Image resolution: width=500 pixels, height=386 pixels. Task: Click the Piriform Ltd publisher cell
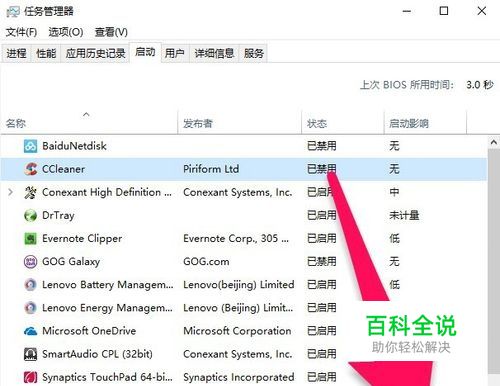[211, 169]
